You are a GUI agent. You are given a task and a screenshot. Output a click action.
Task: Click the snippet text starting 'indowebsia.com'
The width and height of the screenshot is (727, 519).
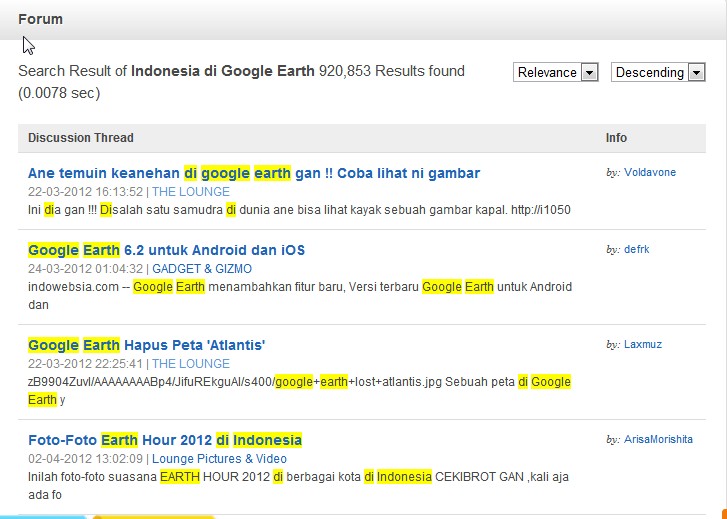300,287
